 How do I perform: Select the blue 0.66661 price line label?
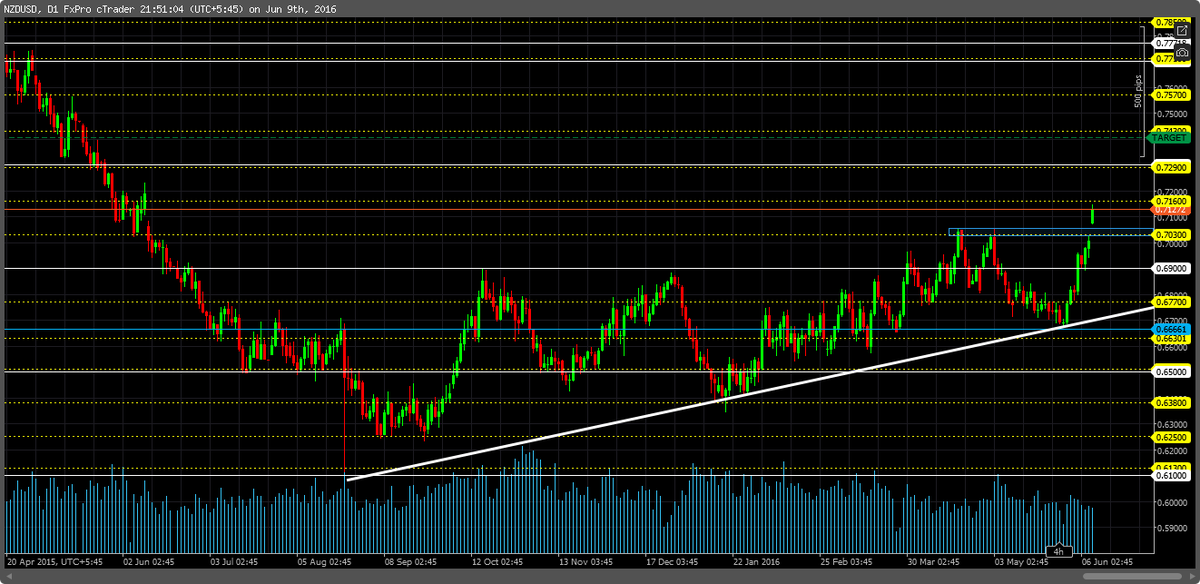pos(1171,328)
